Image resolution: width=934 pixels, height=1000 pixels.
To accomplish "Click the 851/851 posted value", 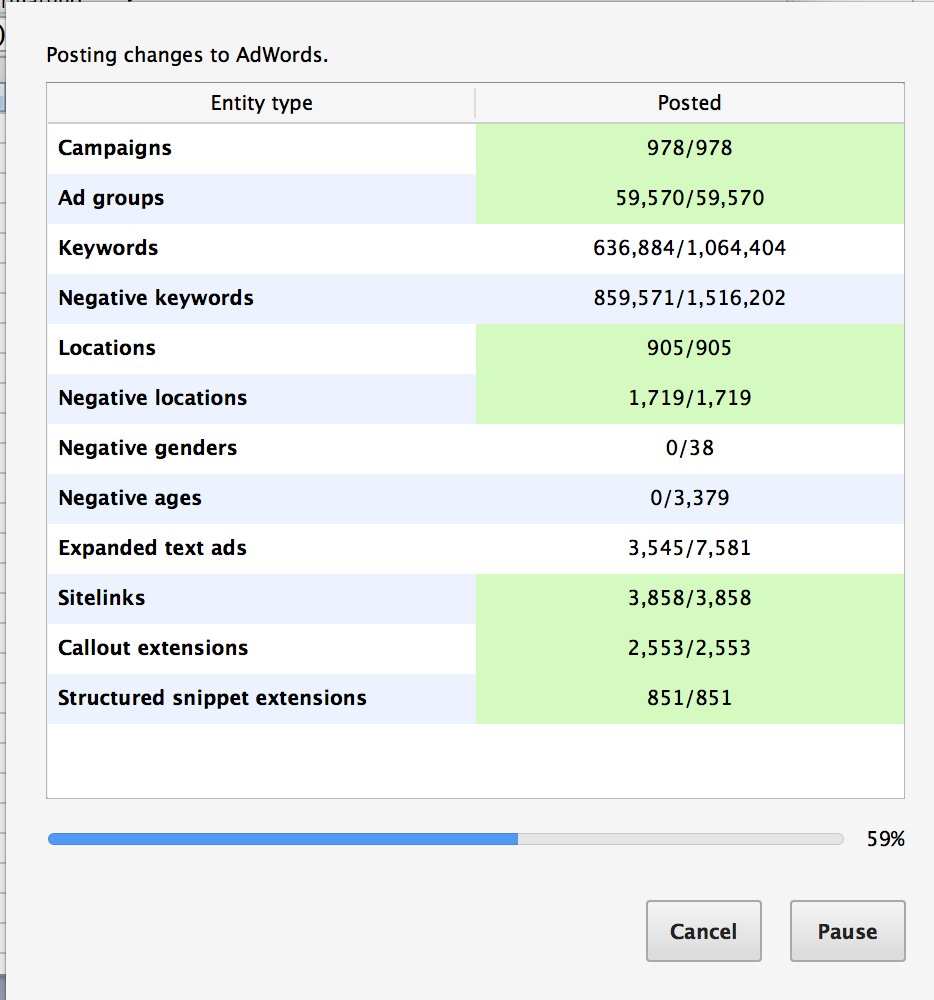I will pos(689,698).
